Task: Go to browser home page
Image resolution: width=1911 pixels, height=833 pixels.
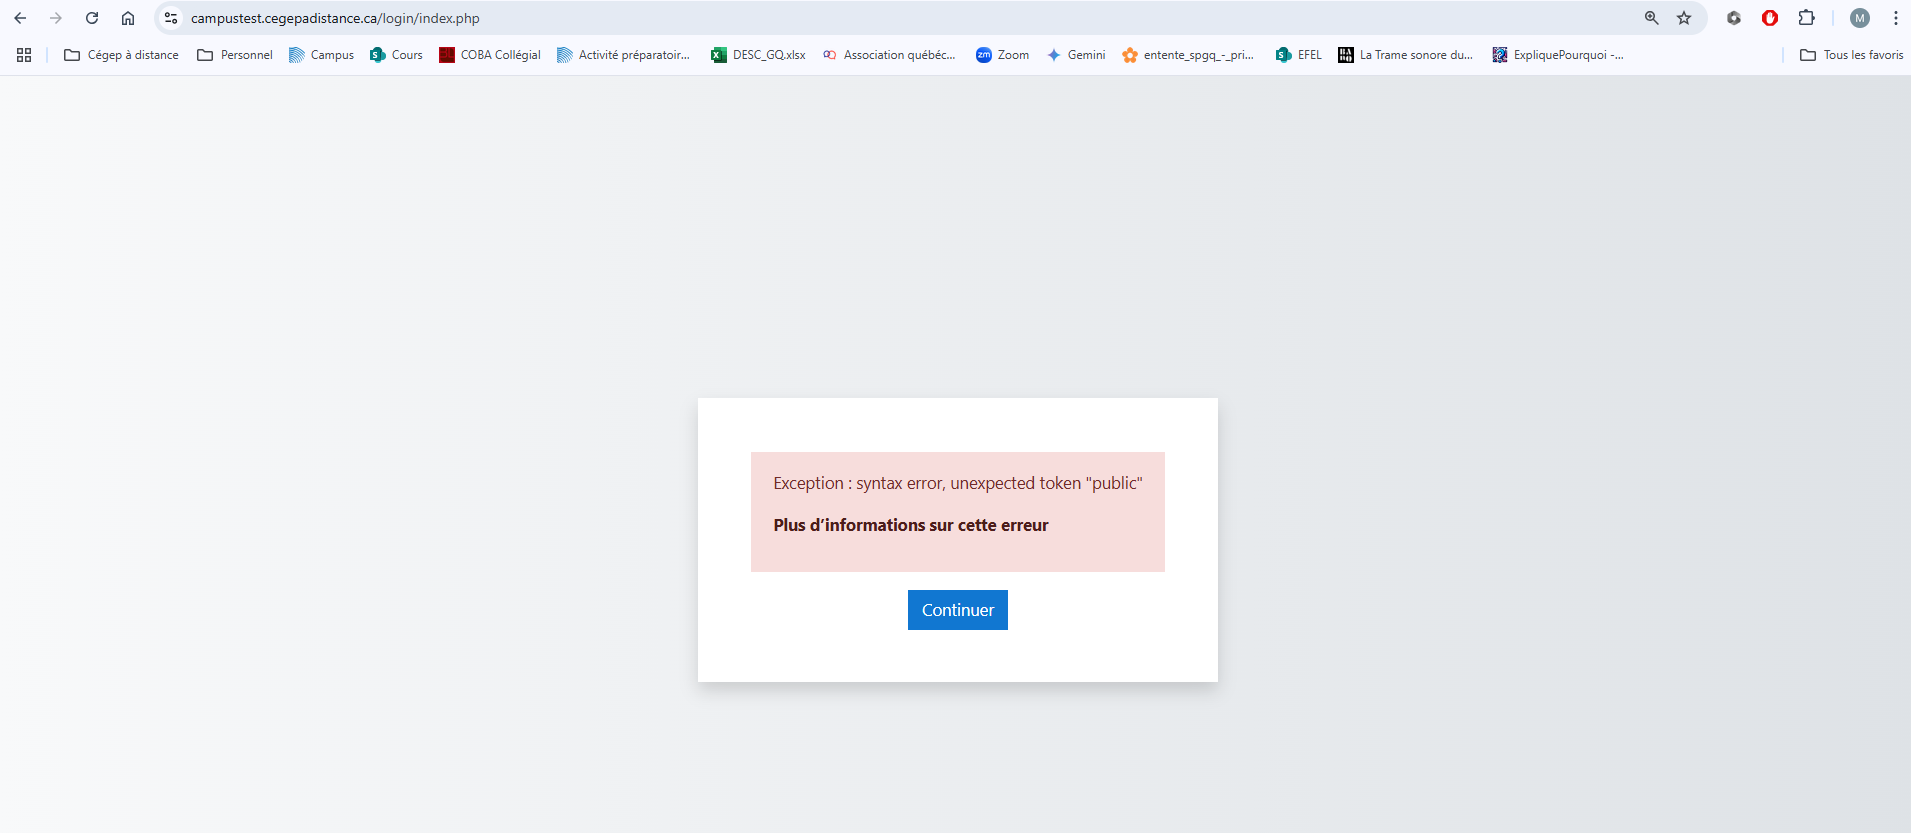Action: tap(128, 18)
